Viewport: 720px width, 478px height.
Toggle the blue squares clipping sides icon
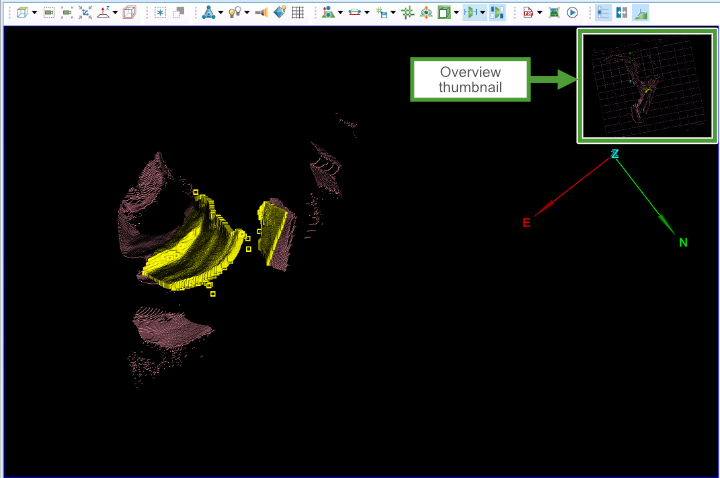pyautogui.click(x=497, y=12)
